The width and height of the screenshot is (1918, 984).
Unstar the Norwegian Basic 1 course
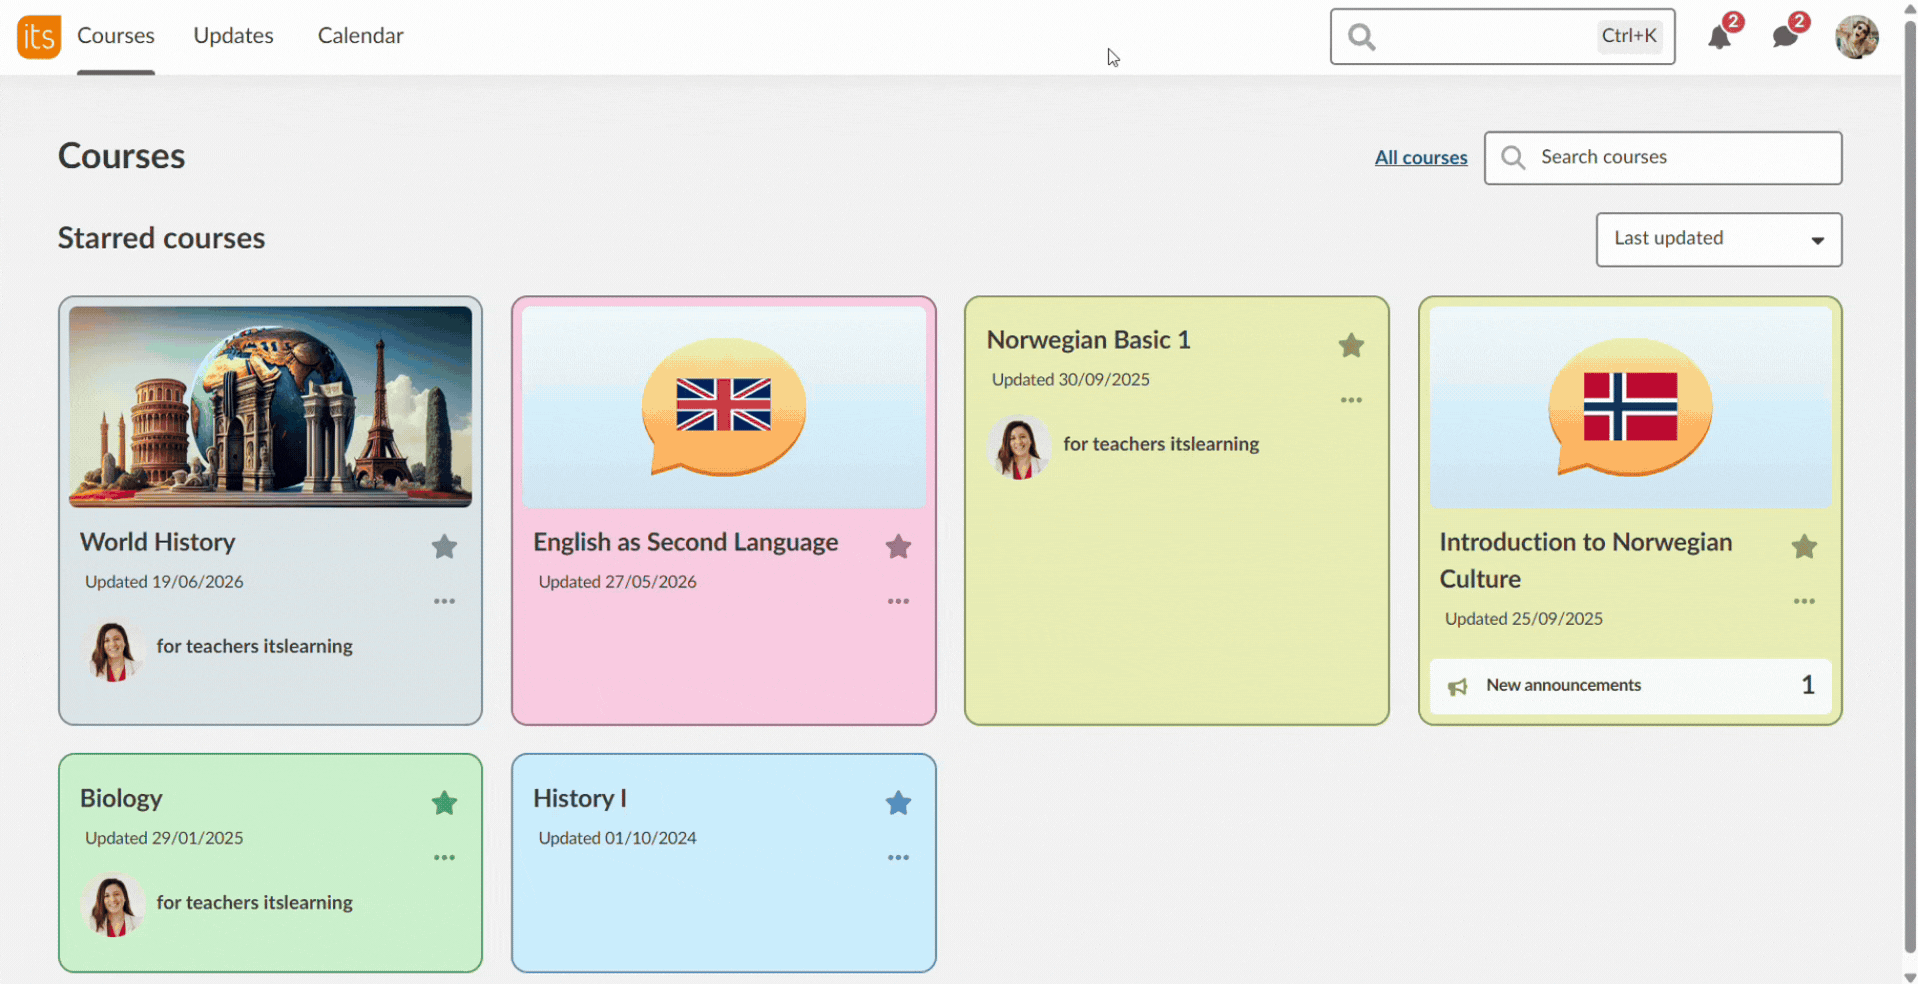pyautogui.click(x=1351, y=345)
